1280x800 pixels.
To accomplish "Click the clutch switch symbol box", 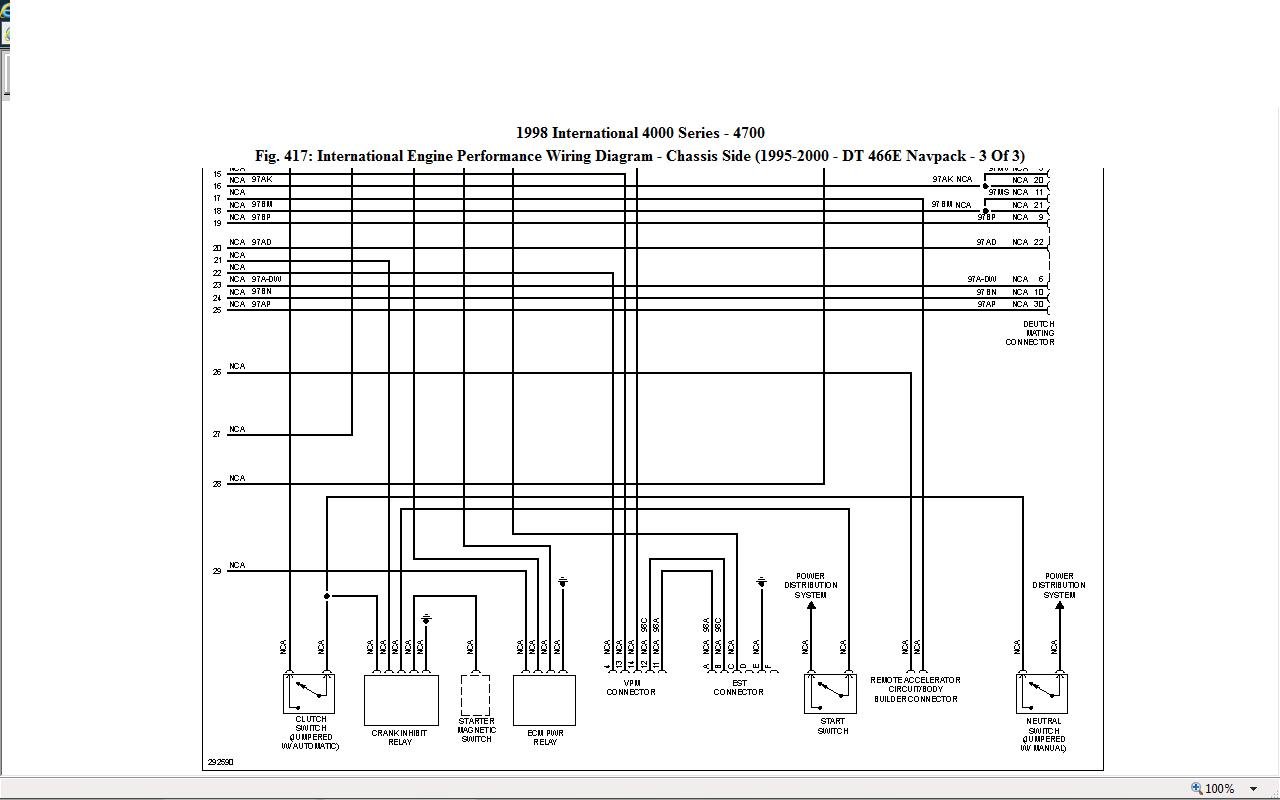I will [x=309, y=693].
